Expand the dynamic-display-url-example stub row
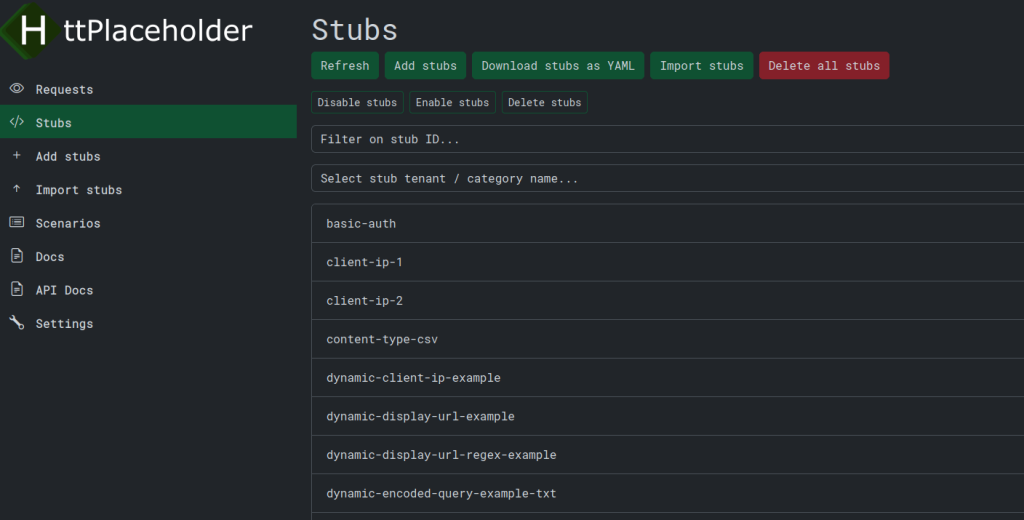This screenshot has height=520, width=1024. click(x=667, y=416)
